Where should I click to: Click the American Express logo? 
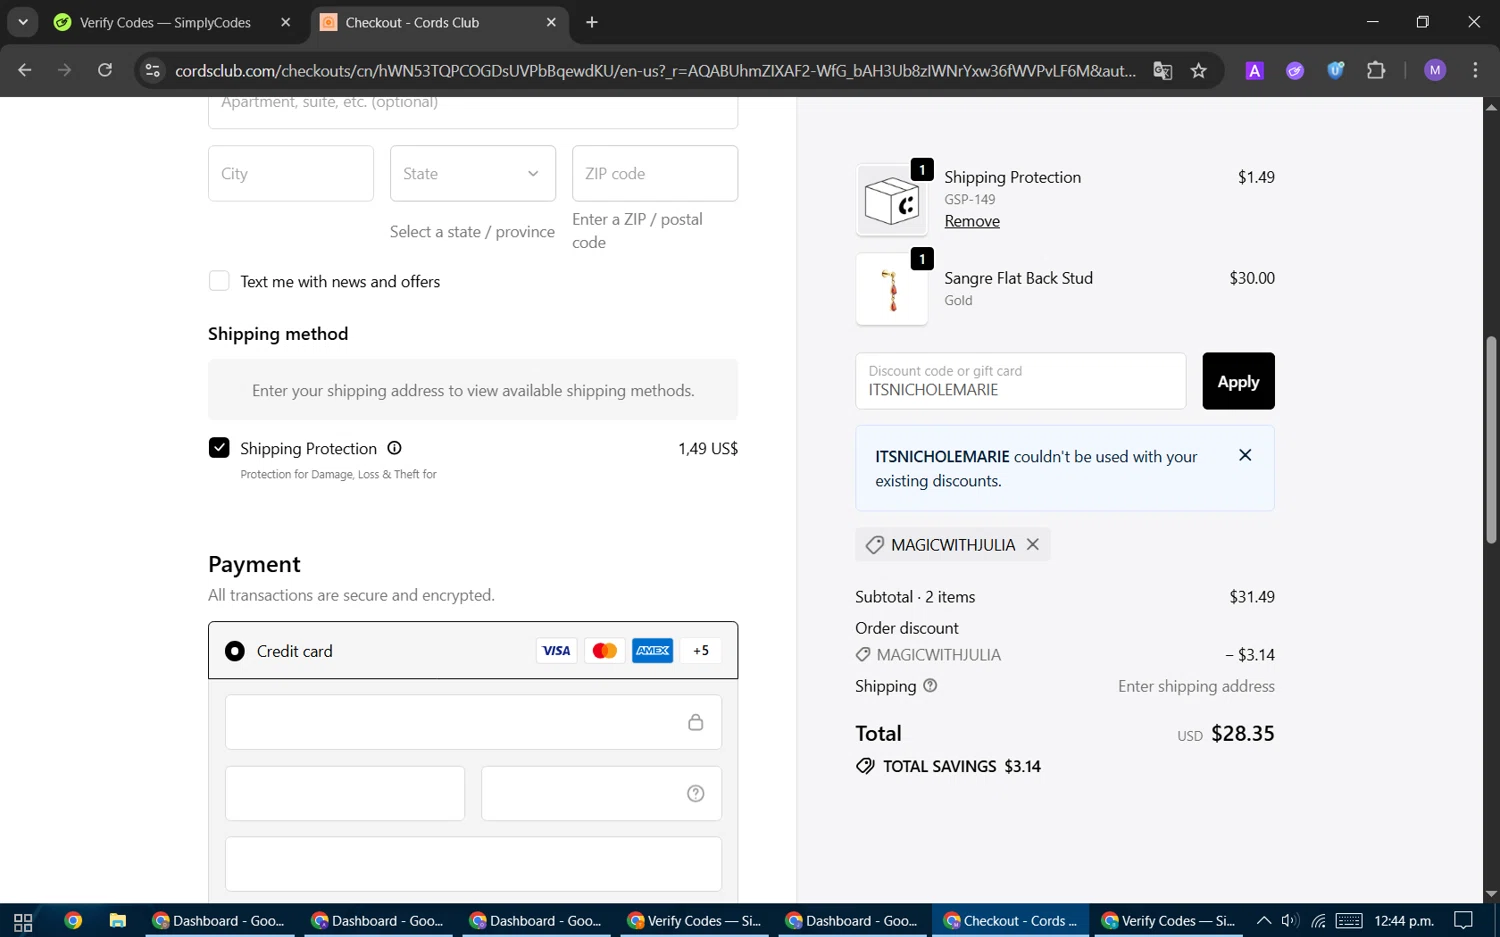653,651
